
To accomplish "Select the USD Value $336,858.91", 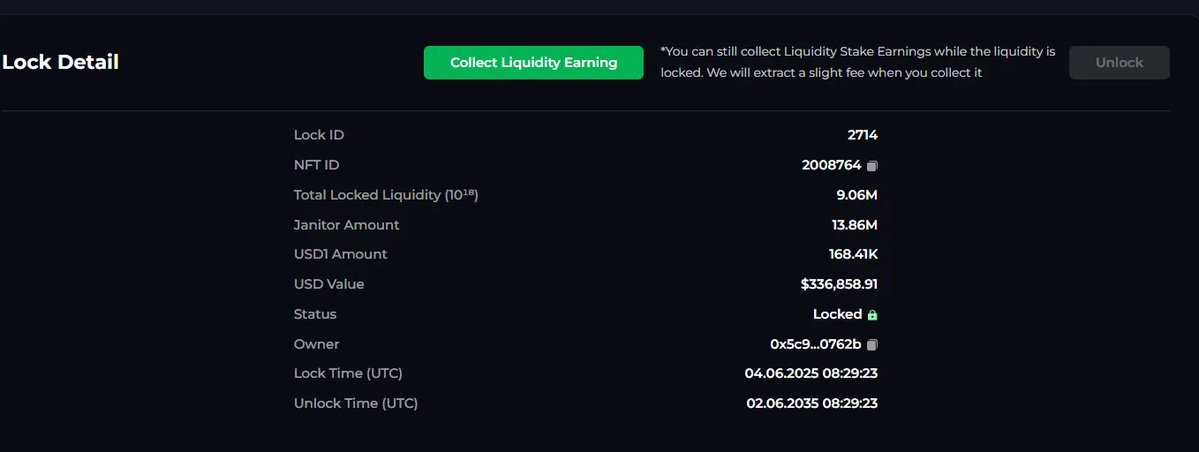I will click(839, 285).
